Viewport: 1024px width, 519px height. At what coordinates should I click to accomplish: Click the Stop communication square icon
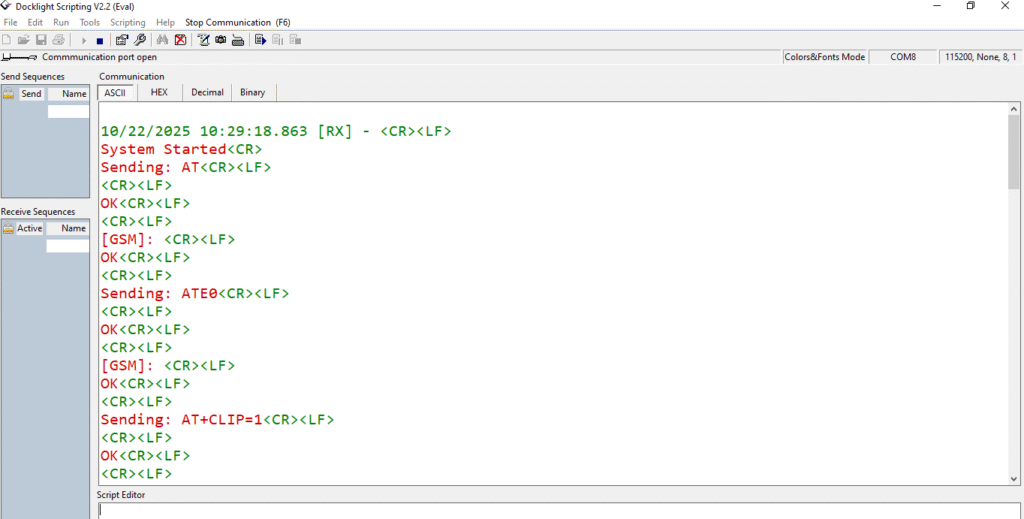(99, 40)
